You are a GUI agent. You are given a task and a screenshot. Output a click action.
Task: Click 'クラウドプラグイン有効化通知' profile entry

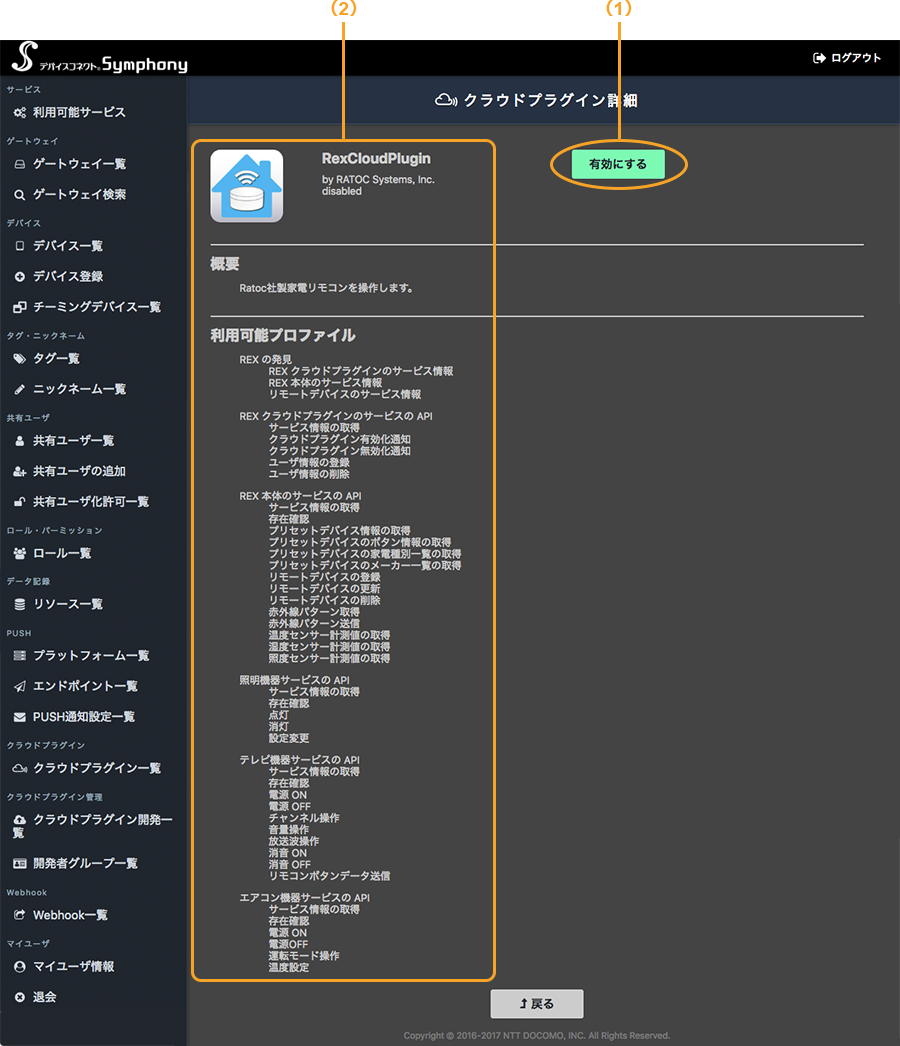[x=340, y=440]
